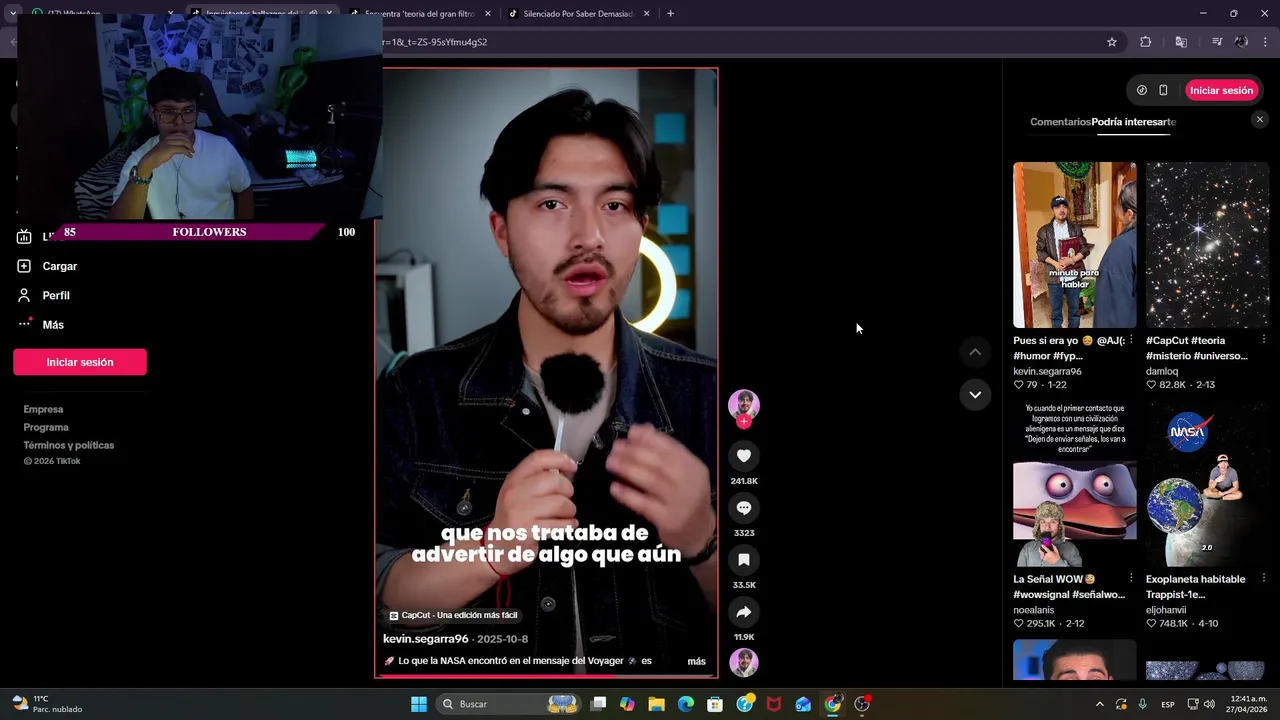Screen dimensions: 1280x720
Task: Open comments via speech bubble icon
Action: [x=743, y=508]
